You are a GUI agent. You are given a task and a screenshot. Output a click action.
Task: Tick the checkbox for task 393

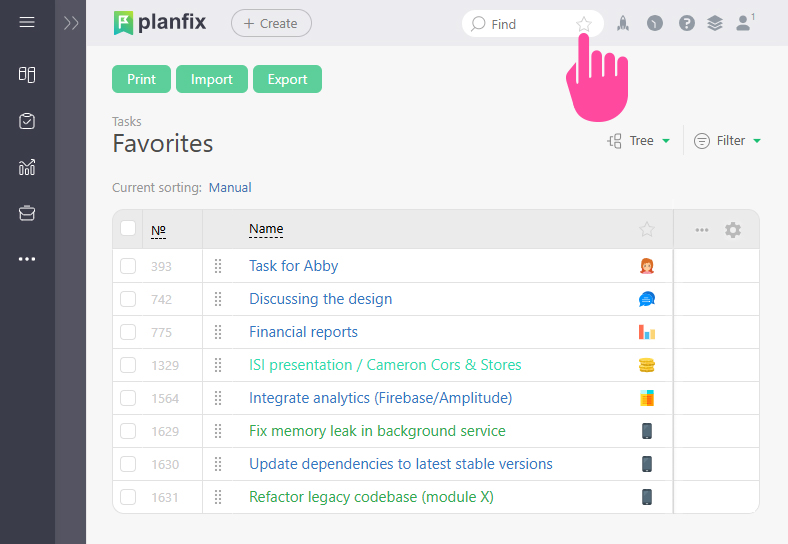(128, 266)
